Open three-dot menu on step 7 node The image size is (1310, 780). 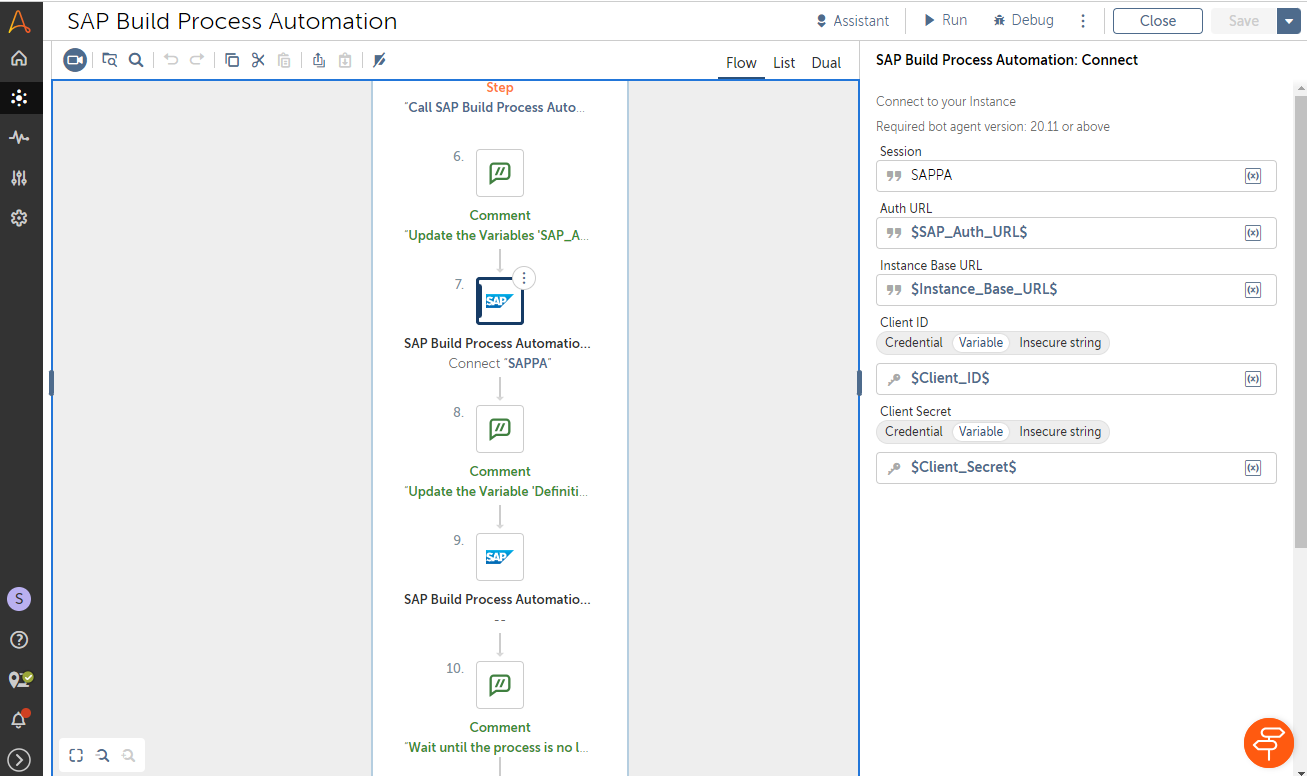coord(524,278)
